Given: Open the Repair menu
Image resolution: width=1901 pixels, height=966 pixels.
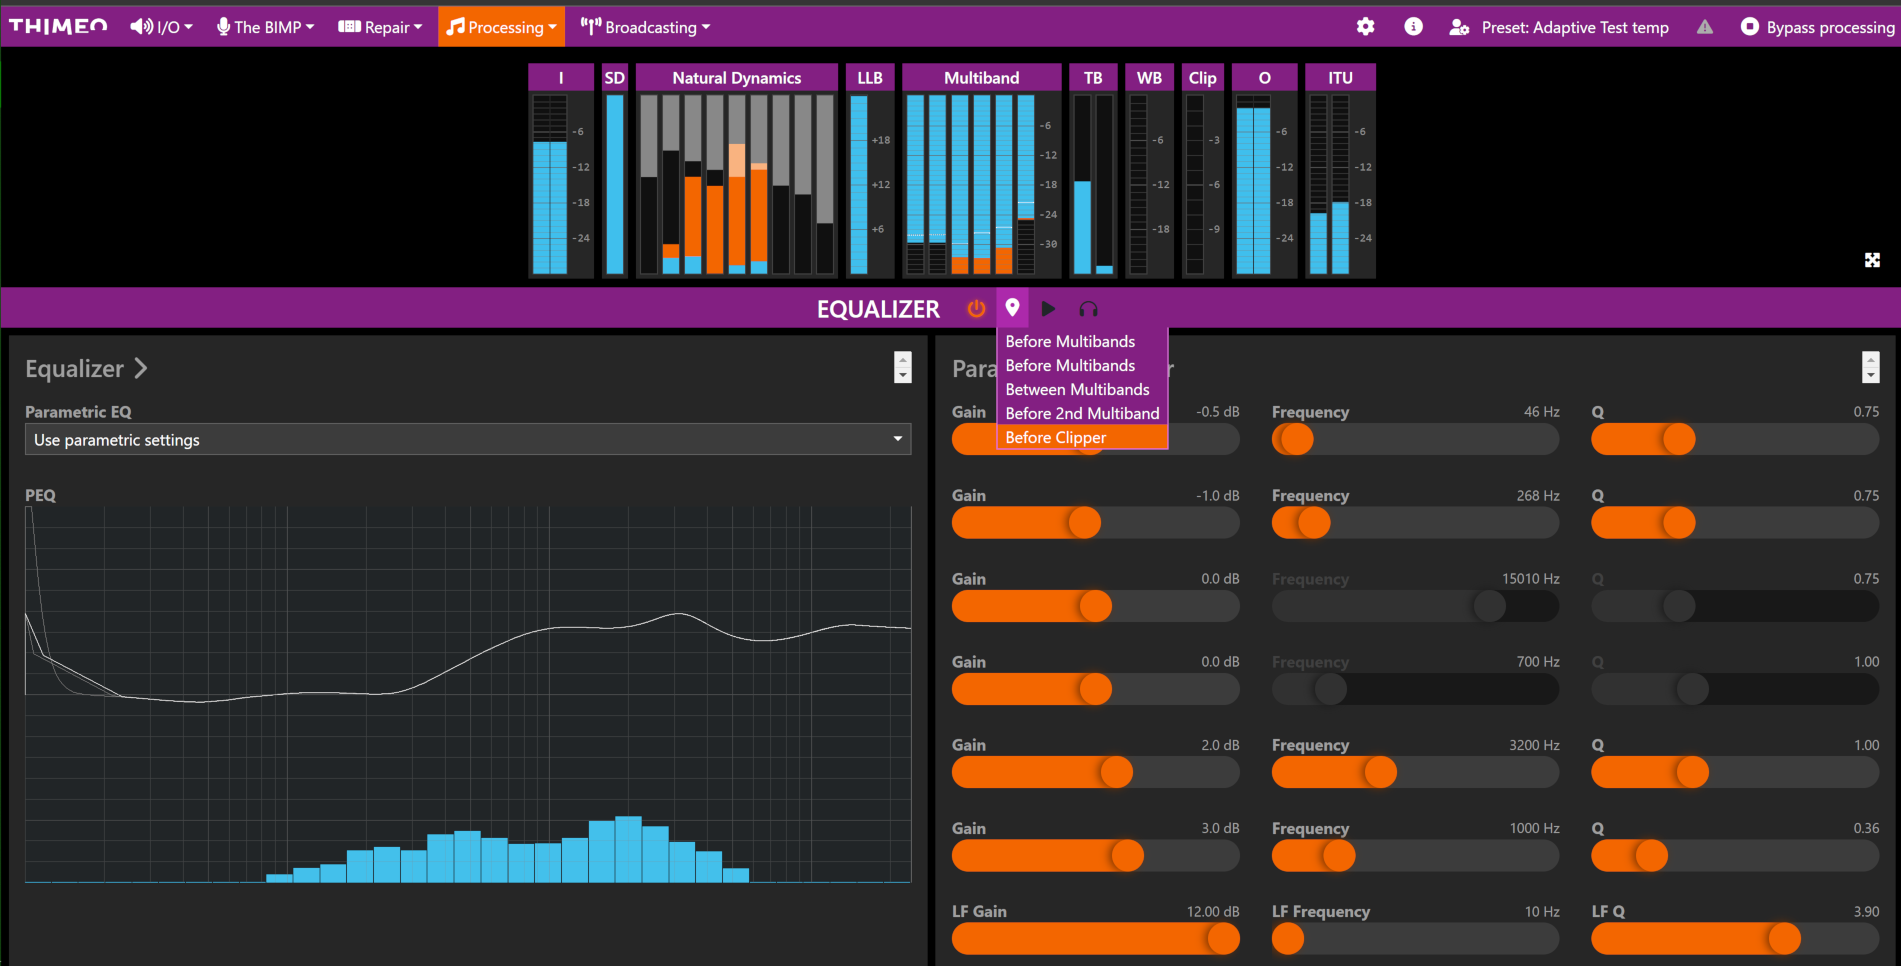Looking at the screenshot, I should point(380,27).
